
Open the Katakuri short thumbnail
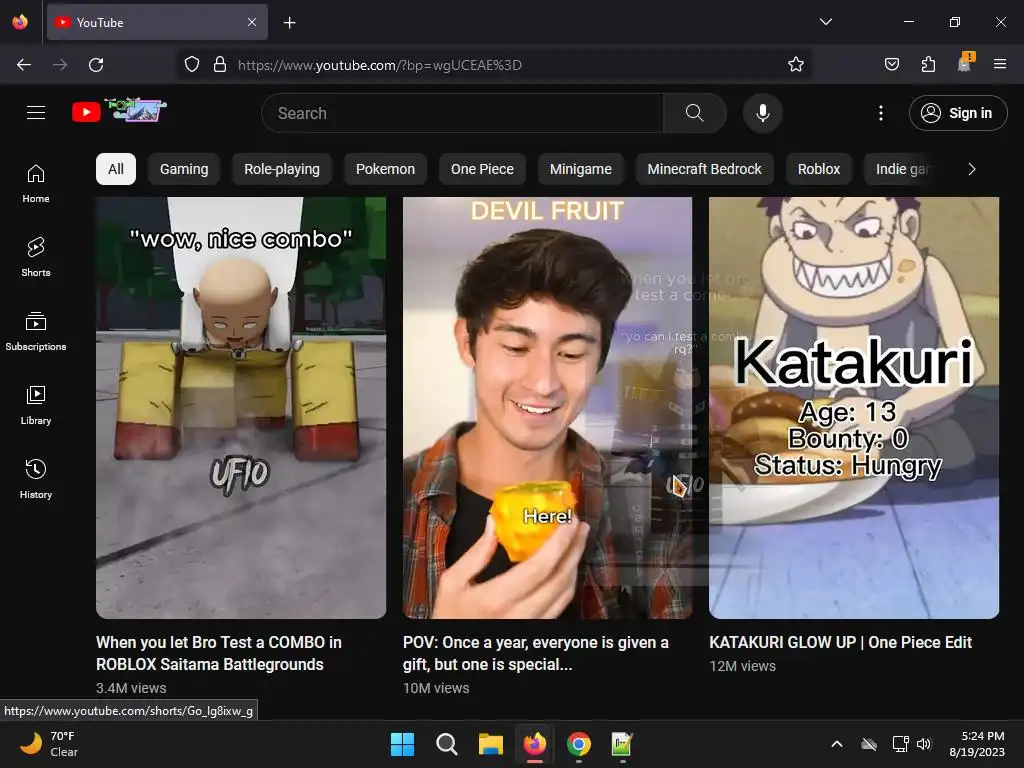click(854, 408)
